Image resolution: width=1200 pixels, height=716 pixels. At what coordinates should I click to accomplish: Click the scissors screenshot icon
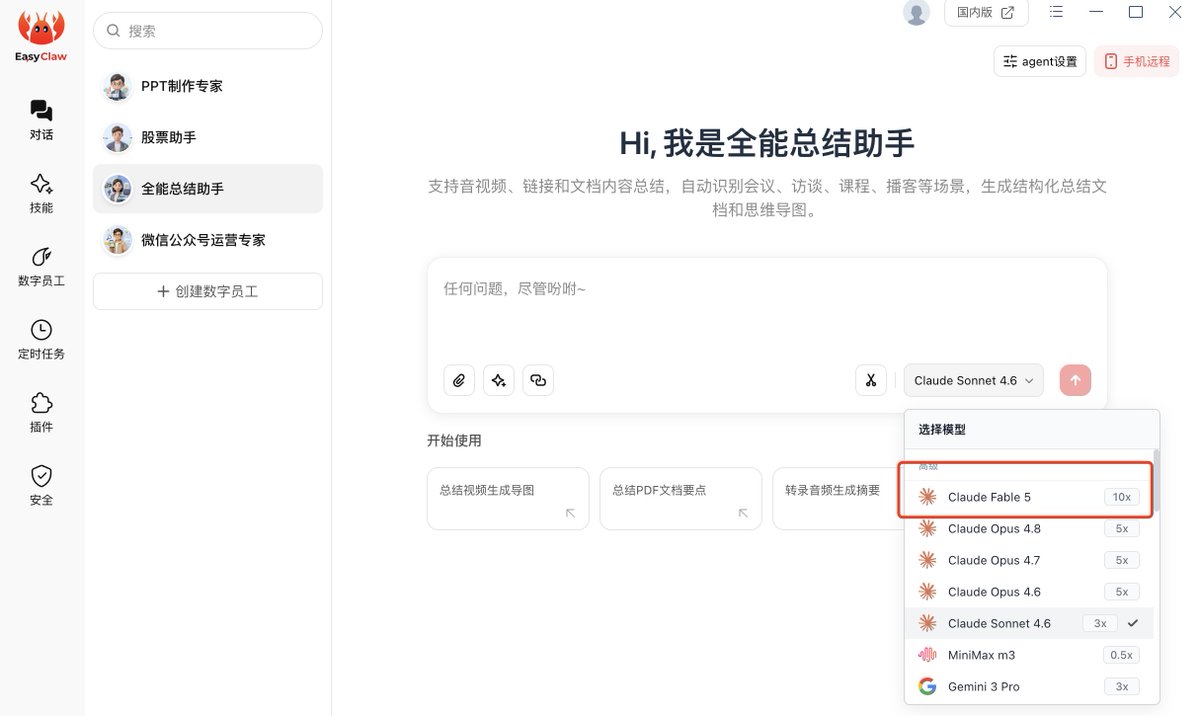871,380
